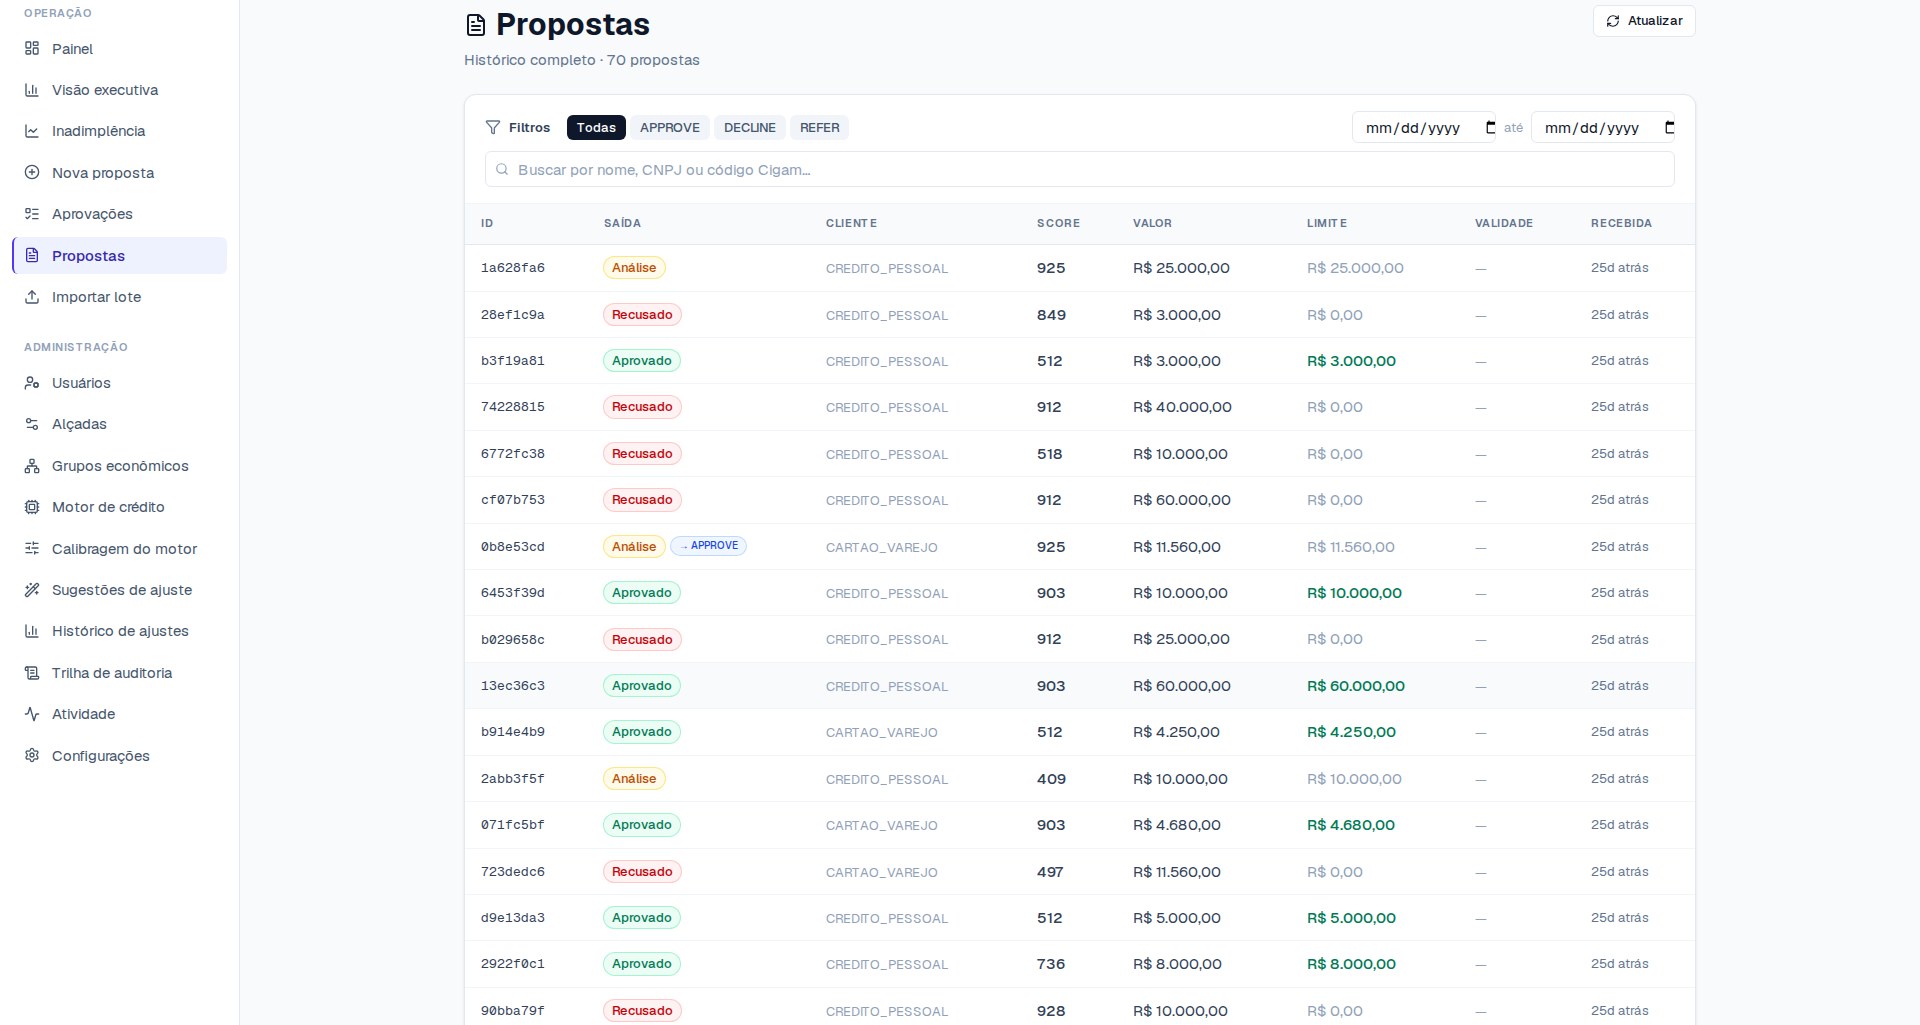Click CARTAO_VAREJO in row 071fc5bf
Viewport: 1920px width, 1025px height.
tap(882, 826)
